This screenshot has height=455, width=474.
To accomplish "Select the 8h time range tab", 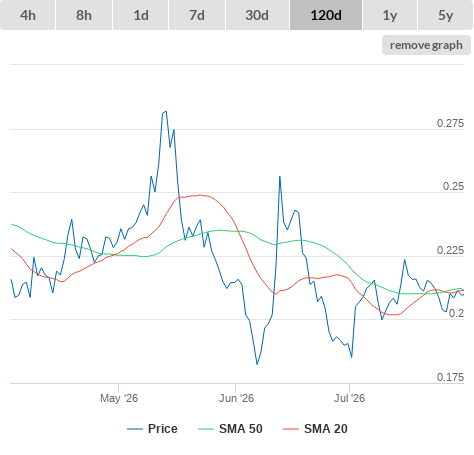I will pos(84,15).
